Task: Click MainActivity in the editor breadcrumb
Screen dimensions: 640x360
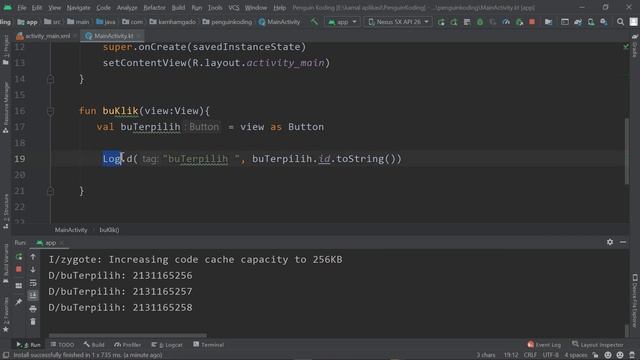Action: [x=71, y=230]
